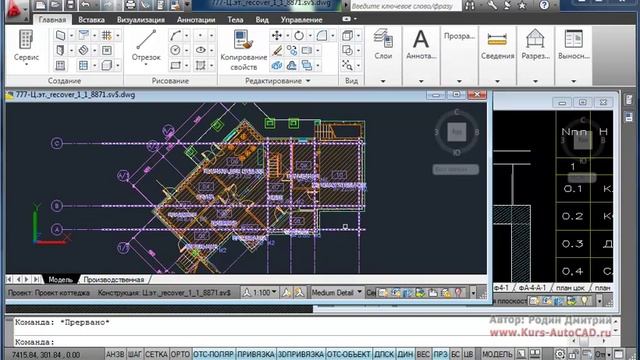640x360 pixels.
Task: Open the Разрез... section panel
Action: pyautogui.click(x=535, y=44)
